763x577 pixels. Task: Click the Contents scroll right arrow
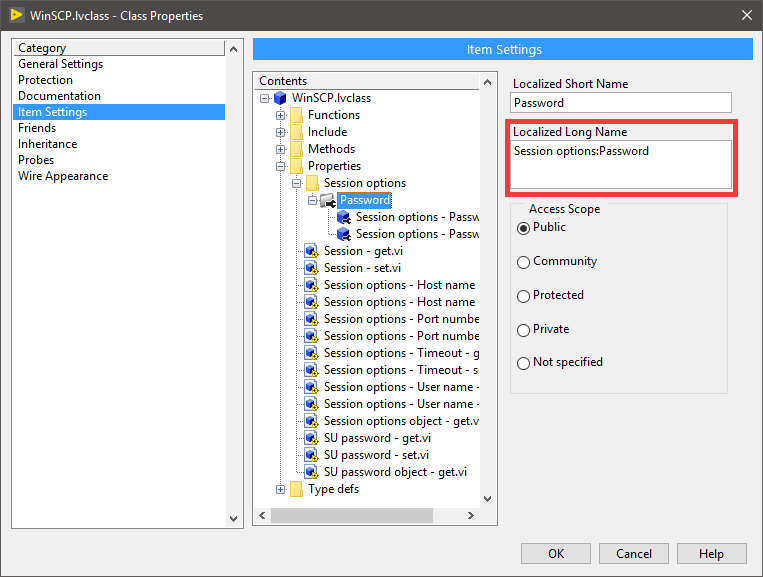point(471,515)
